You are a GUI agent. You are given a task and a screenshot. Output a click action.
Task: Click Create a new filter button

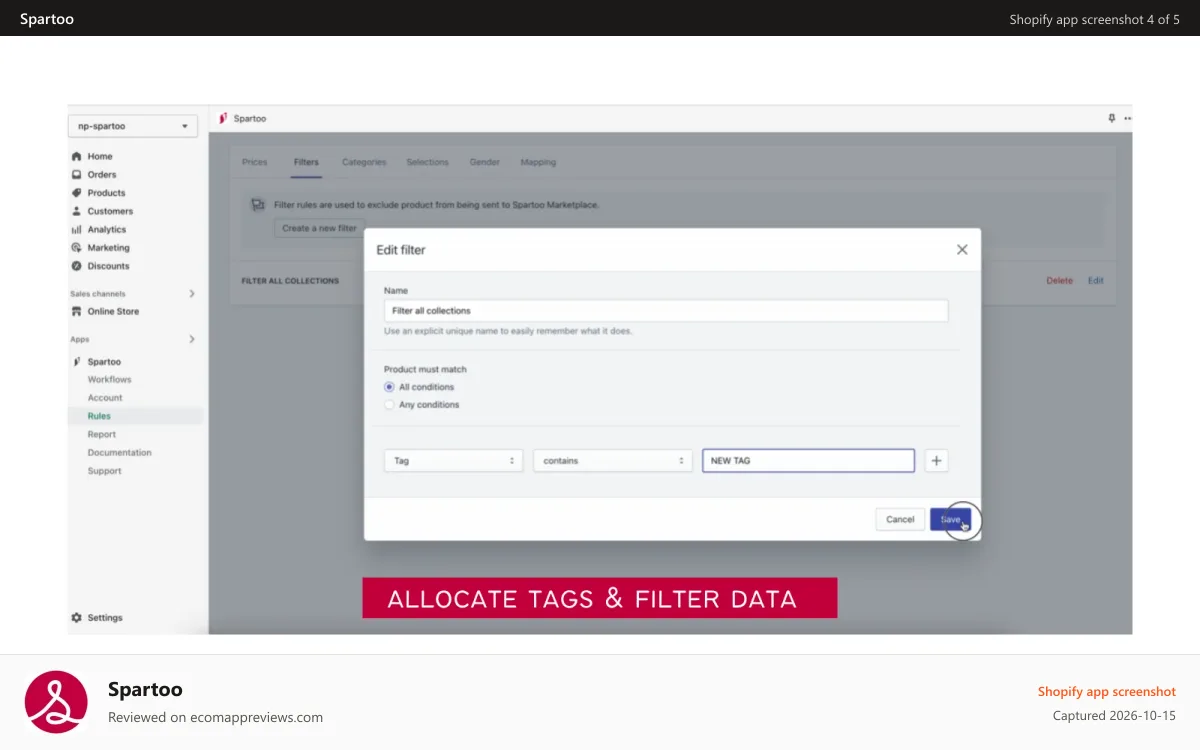(319, 228)
